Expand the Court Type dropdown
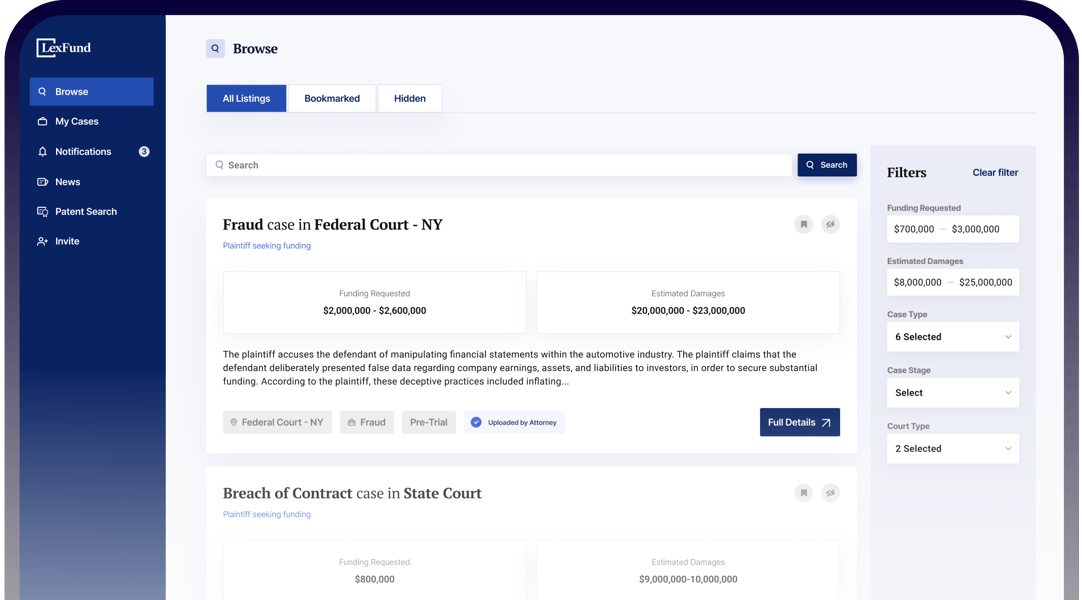The width and height of the screenshot is (1082, 600). (x=952, y=449)
